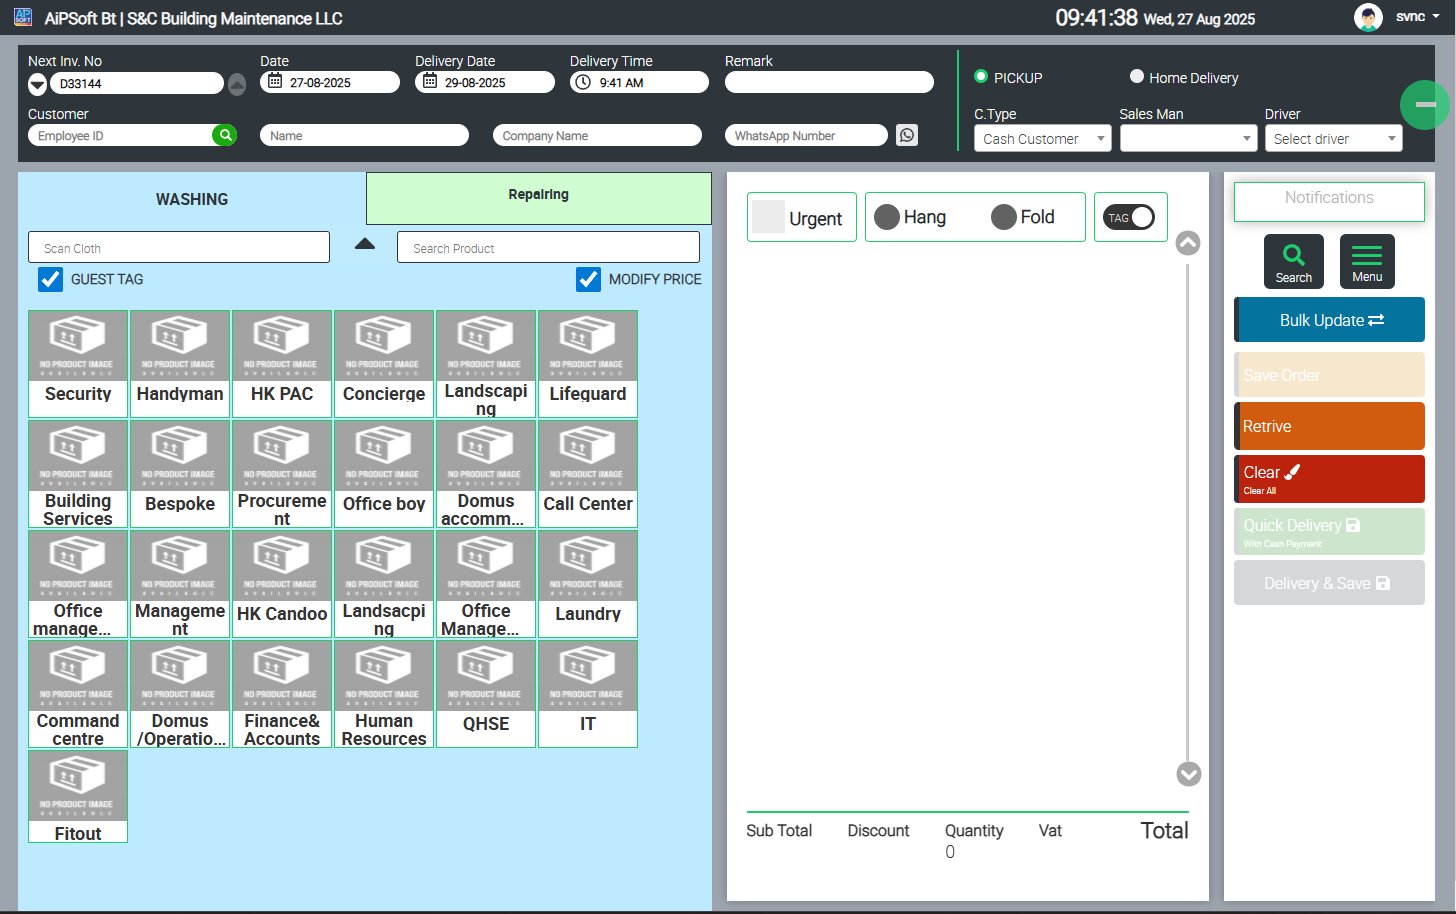The image size is (1456, 914).
Task: Click the user avatar icon
Action: point(1368,17)
